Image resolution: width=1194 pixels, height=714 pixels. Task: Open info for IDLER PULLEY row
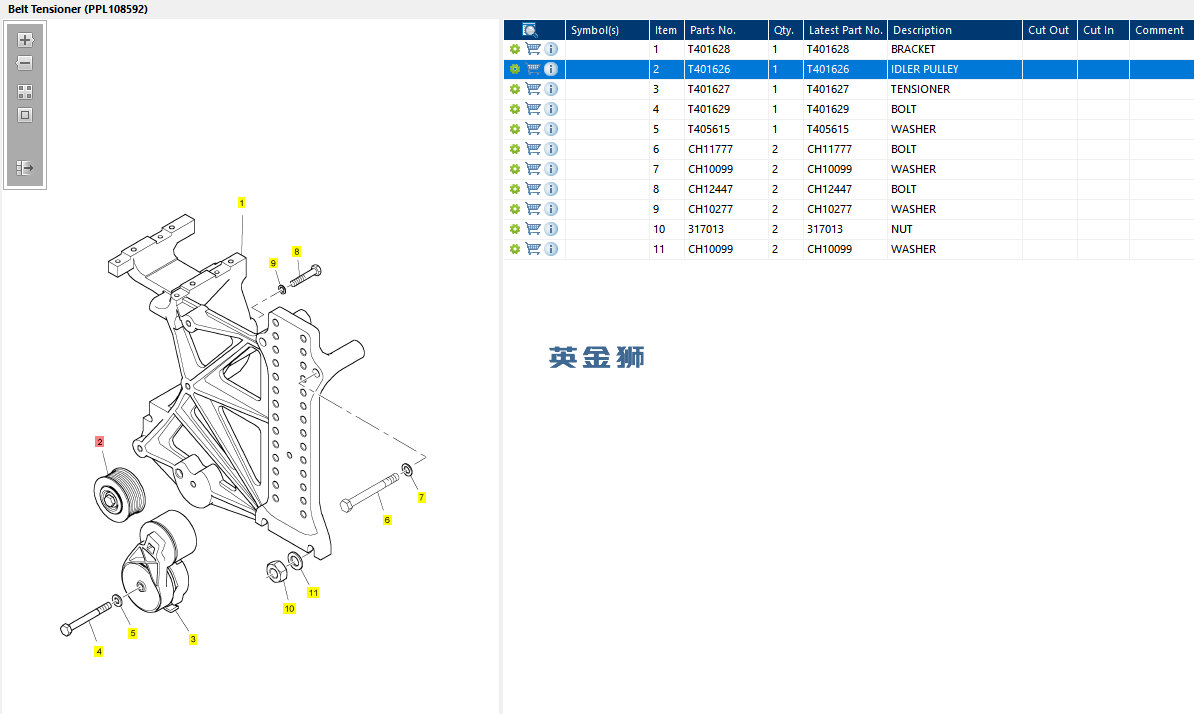[x=551, y=69]
